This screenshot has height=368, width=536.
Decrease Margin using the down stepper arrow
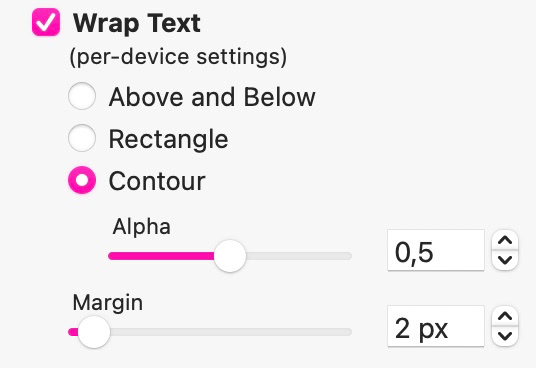point(505,336)
